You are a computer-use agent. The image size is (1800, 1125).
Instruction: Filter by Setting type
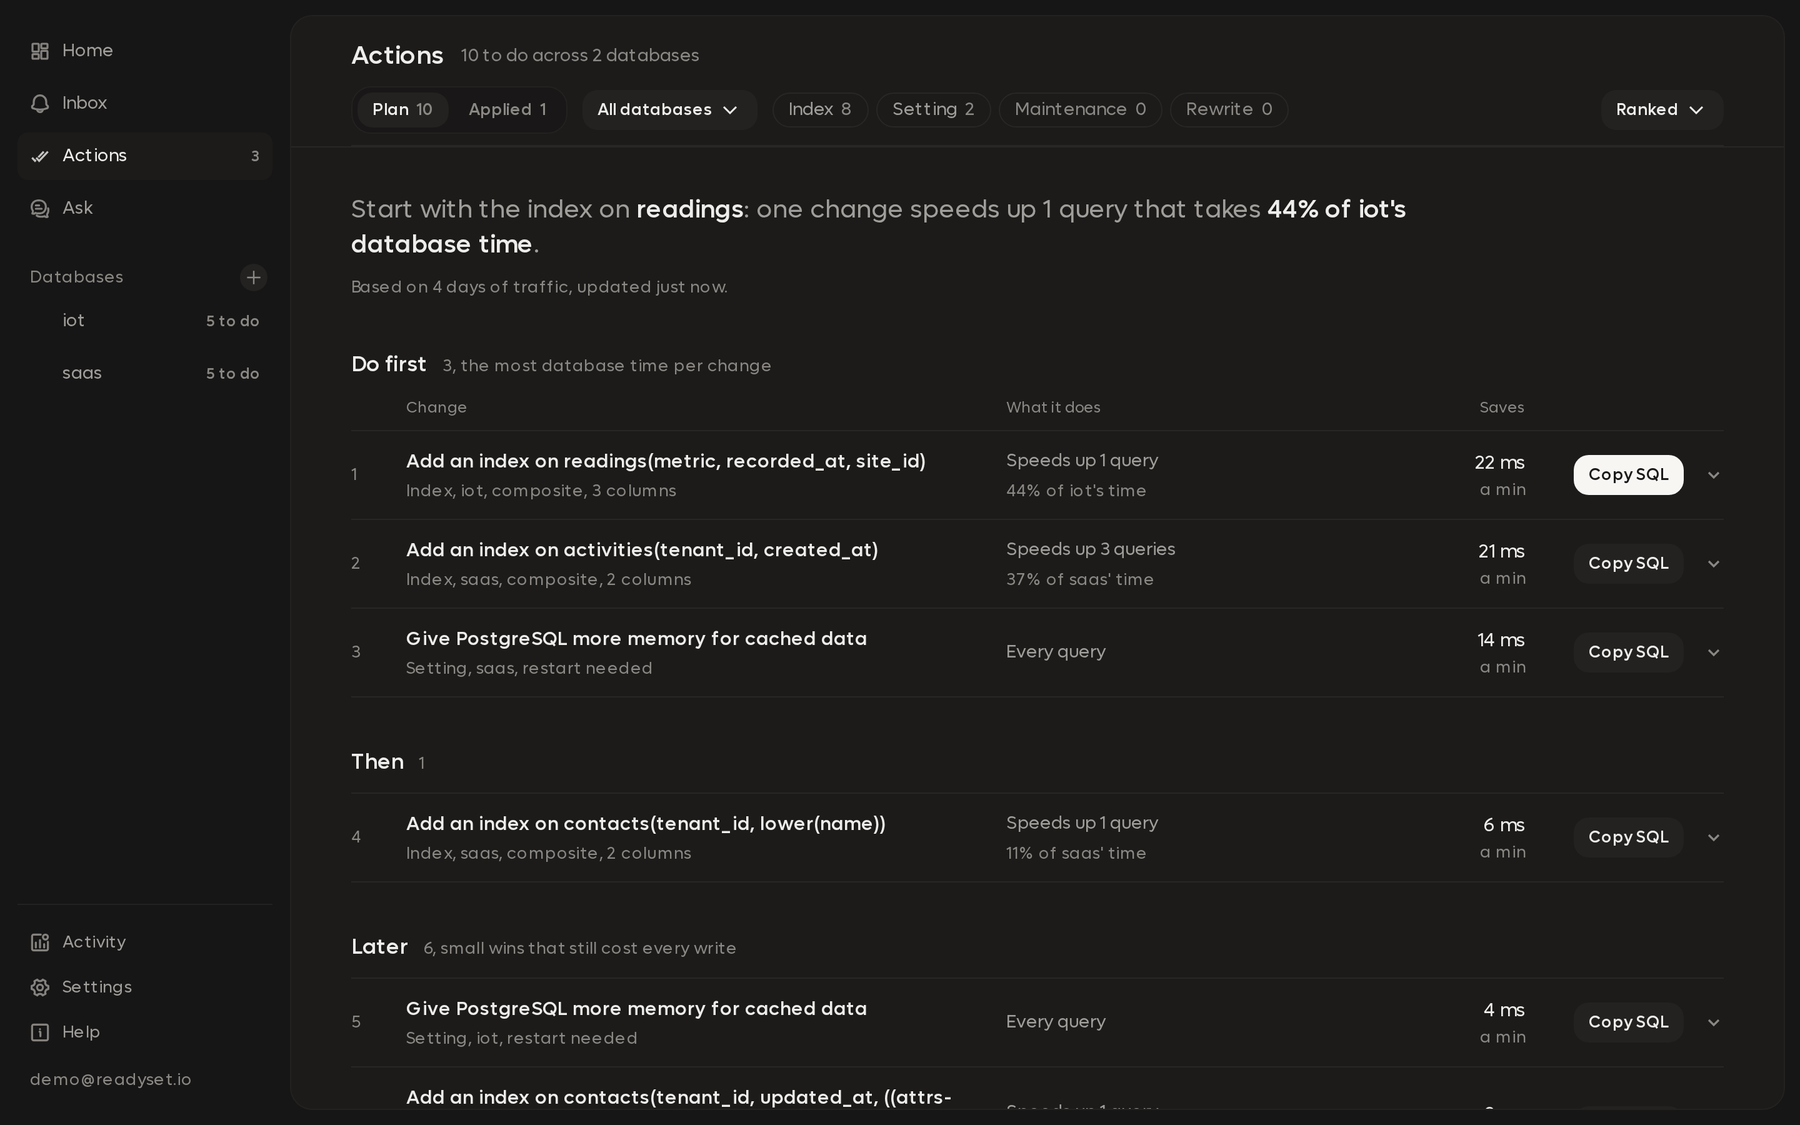click(x=933, y=110)
